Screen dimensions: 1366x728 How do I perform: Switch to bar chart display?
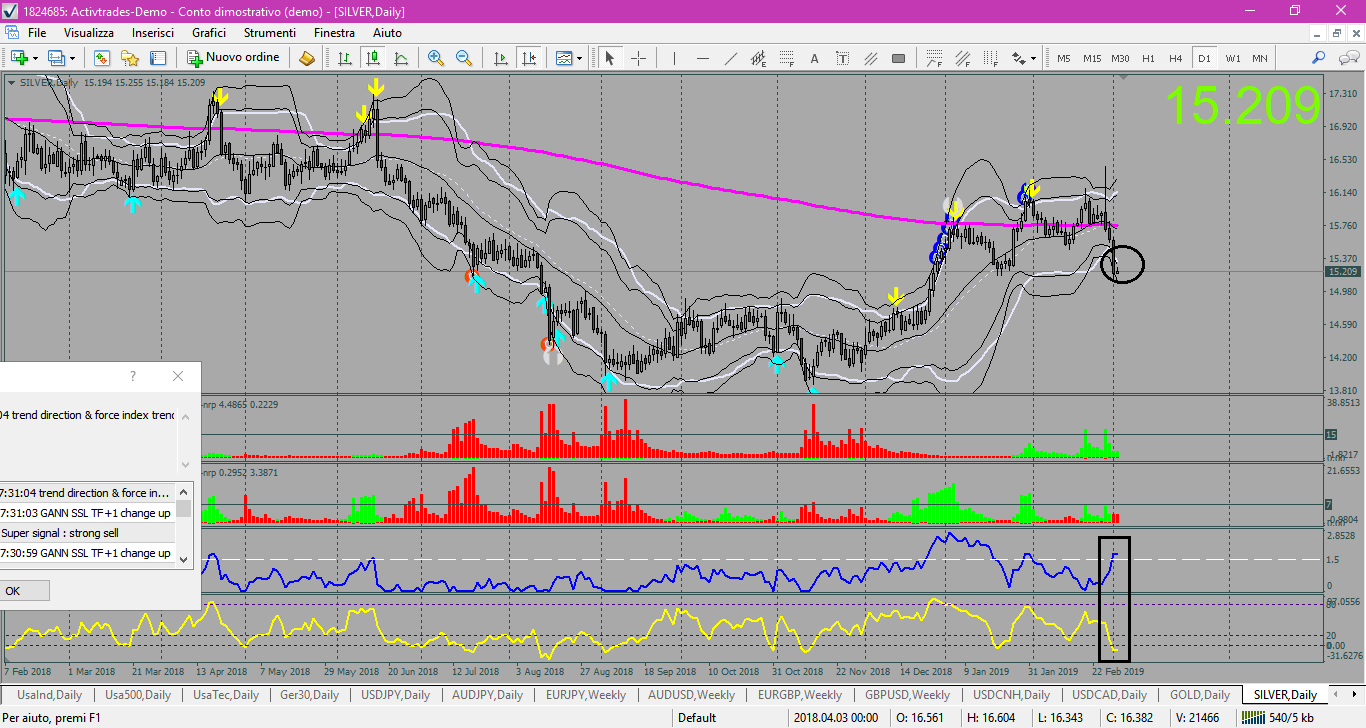(345, 58)
